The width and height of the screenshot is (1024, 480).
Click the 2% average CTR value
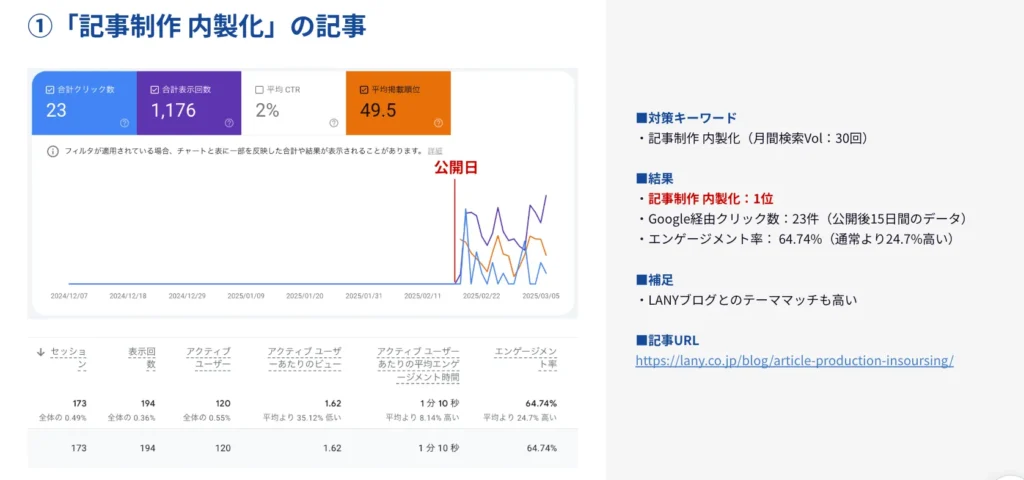pyautogui.click(x=267, y=110)
